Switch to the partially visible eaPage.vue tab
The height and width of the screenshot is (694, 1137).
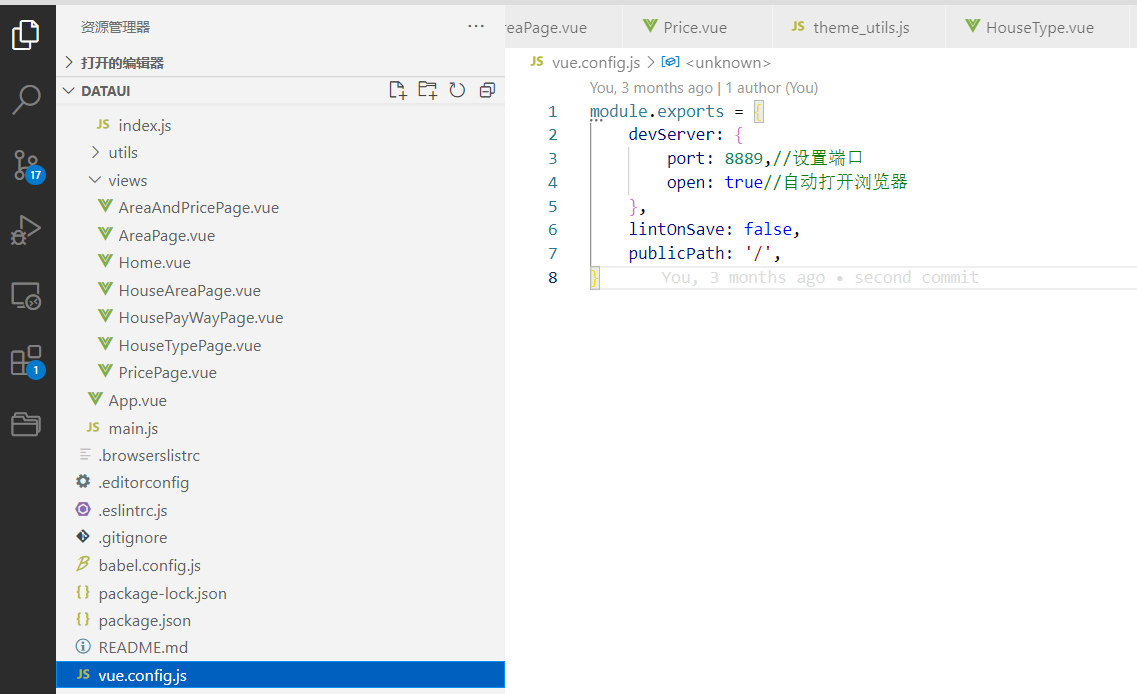563,28
